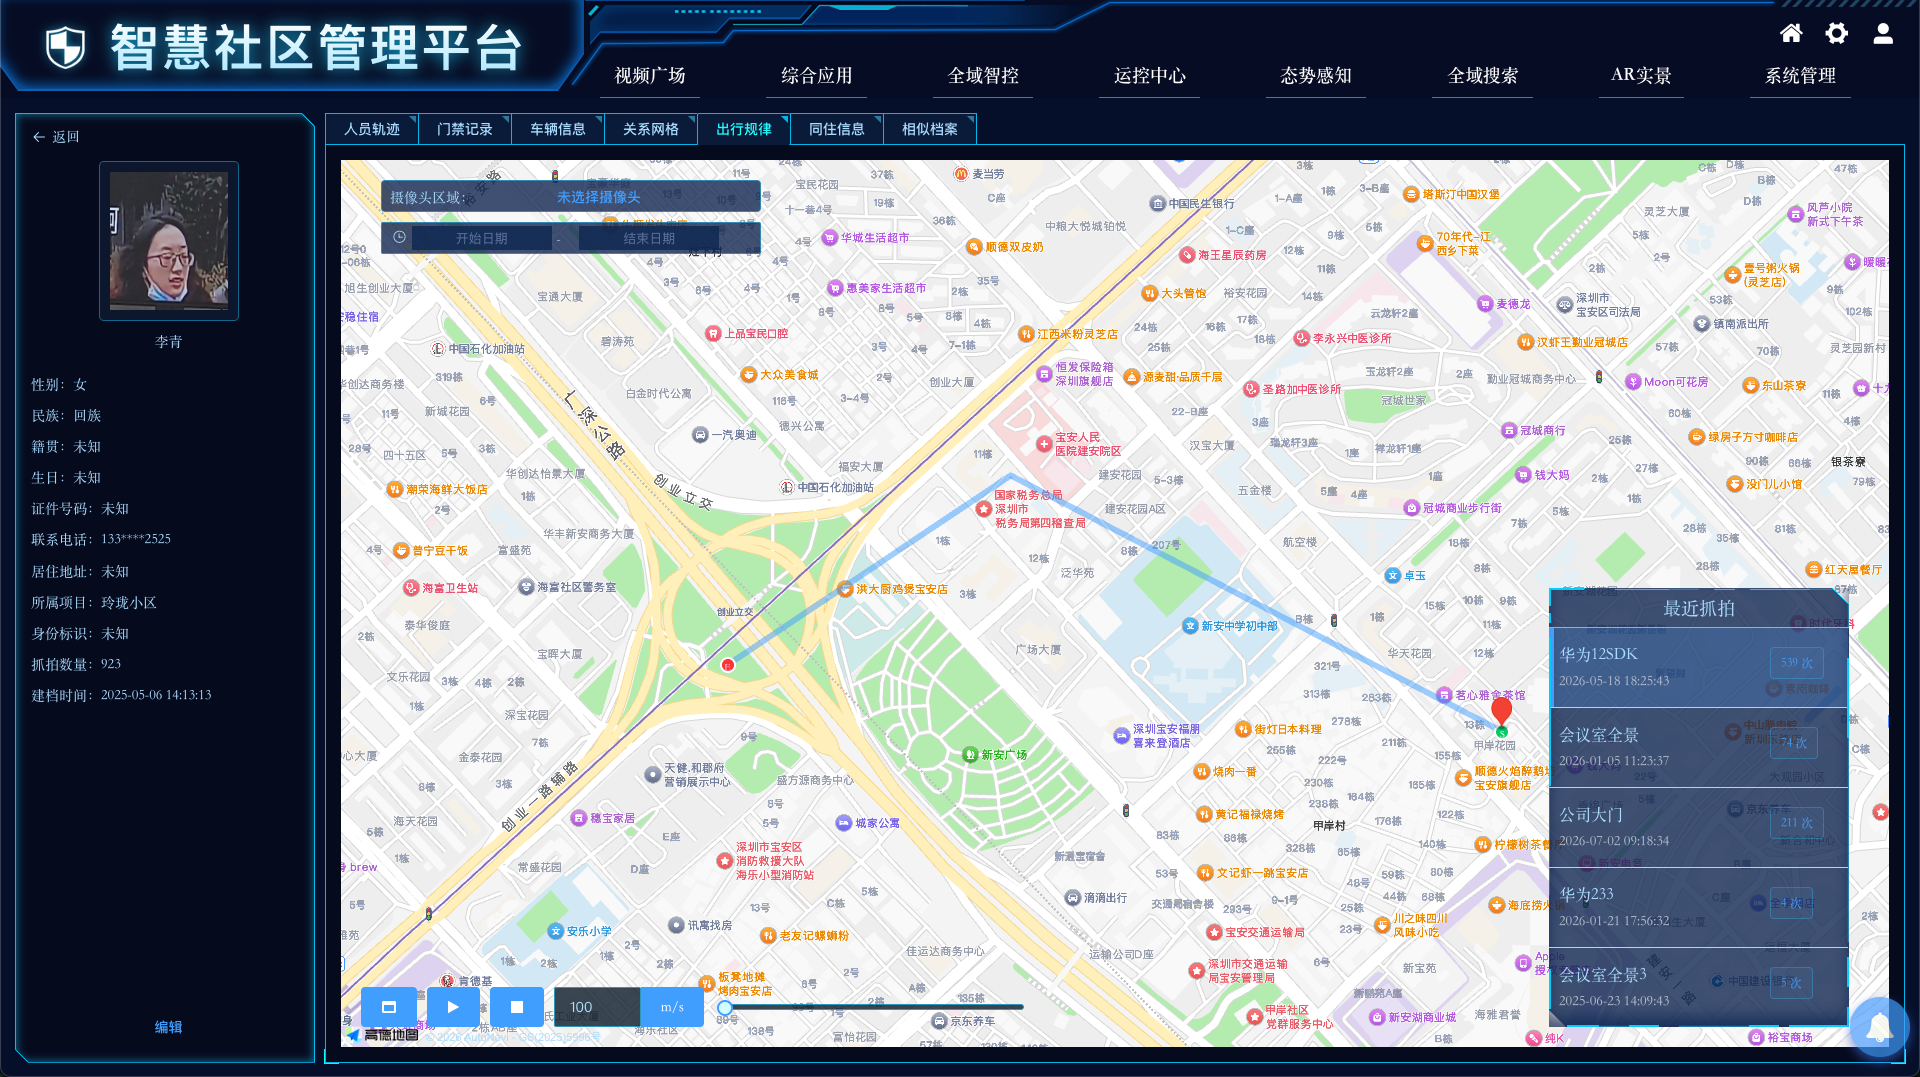Open the user profile icon

(x=1883, y=34)
